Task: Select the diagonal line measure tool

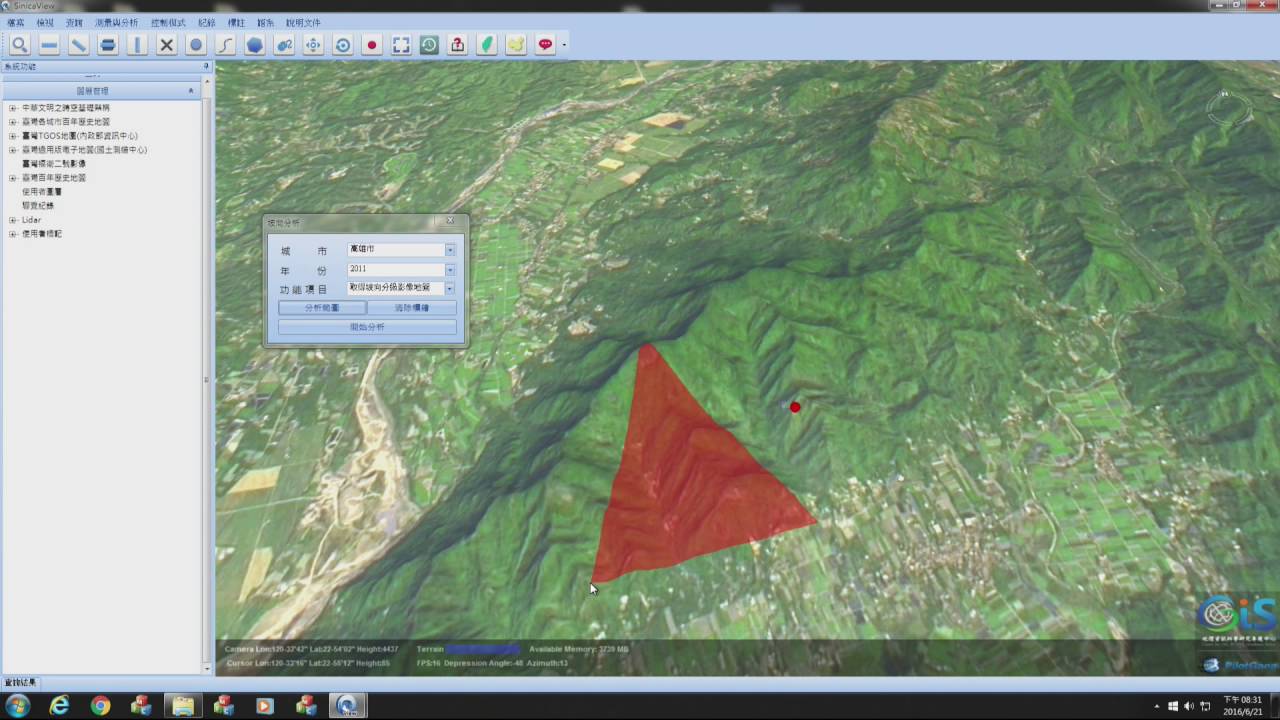Action: pos(78,45)
